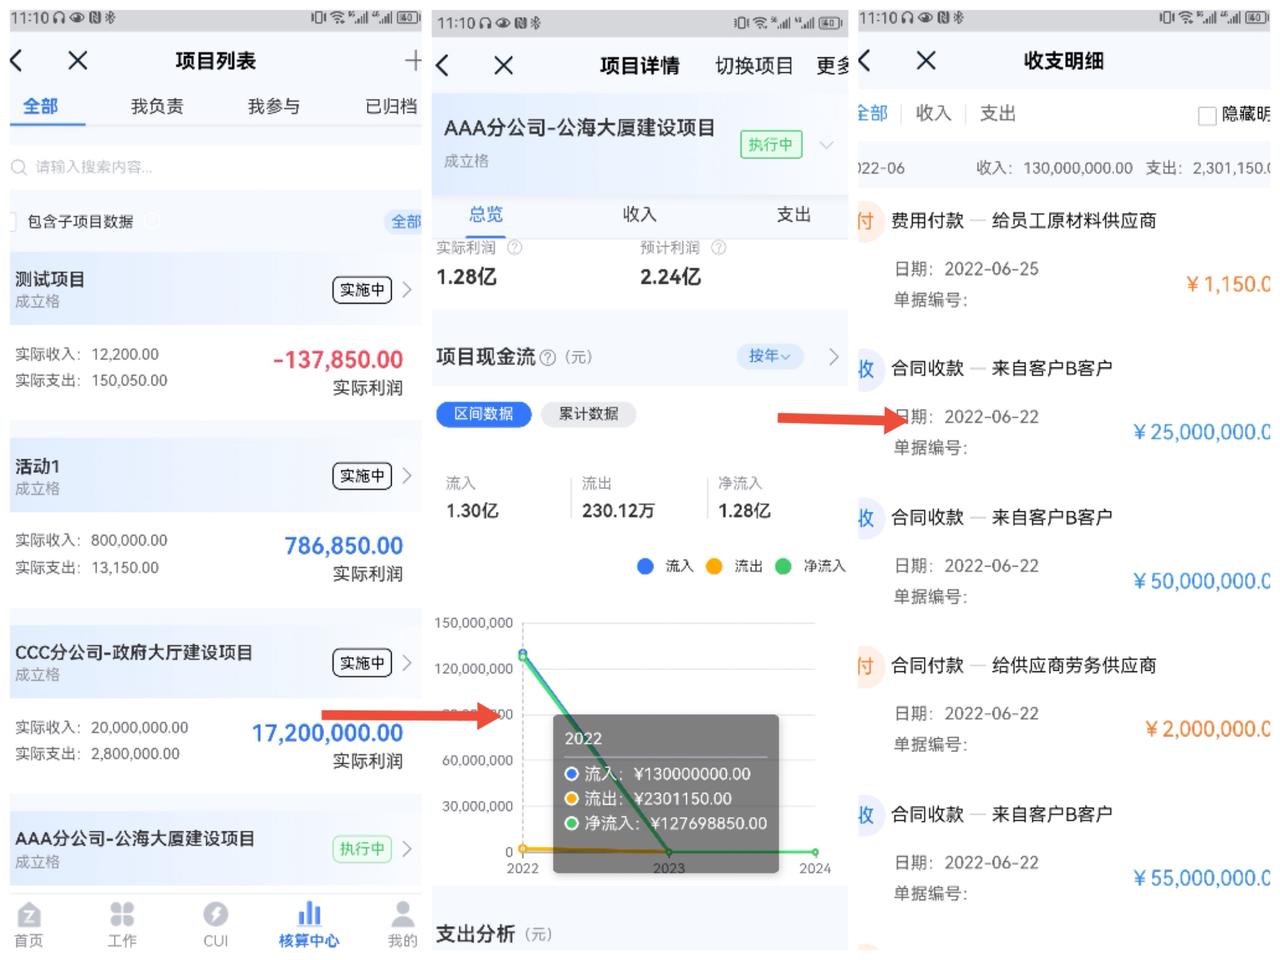Open AAA分公司-公海大厦建设项目 list row chevron

tap(407, 849)
